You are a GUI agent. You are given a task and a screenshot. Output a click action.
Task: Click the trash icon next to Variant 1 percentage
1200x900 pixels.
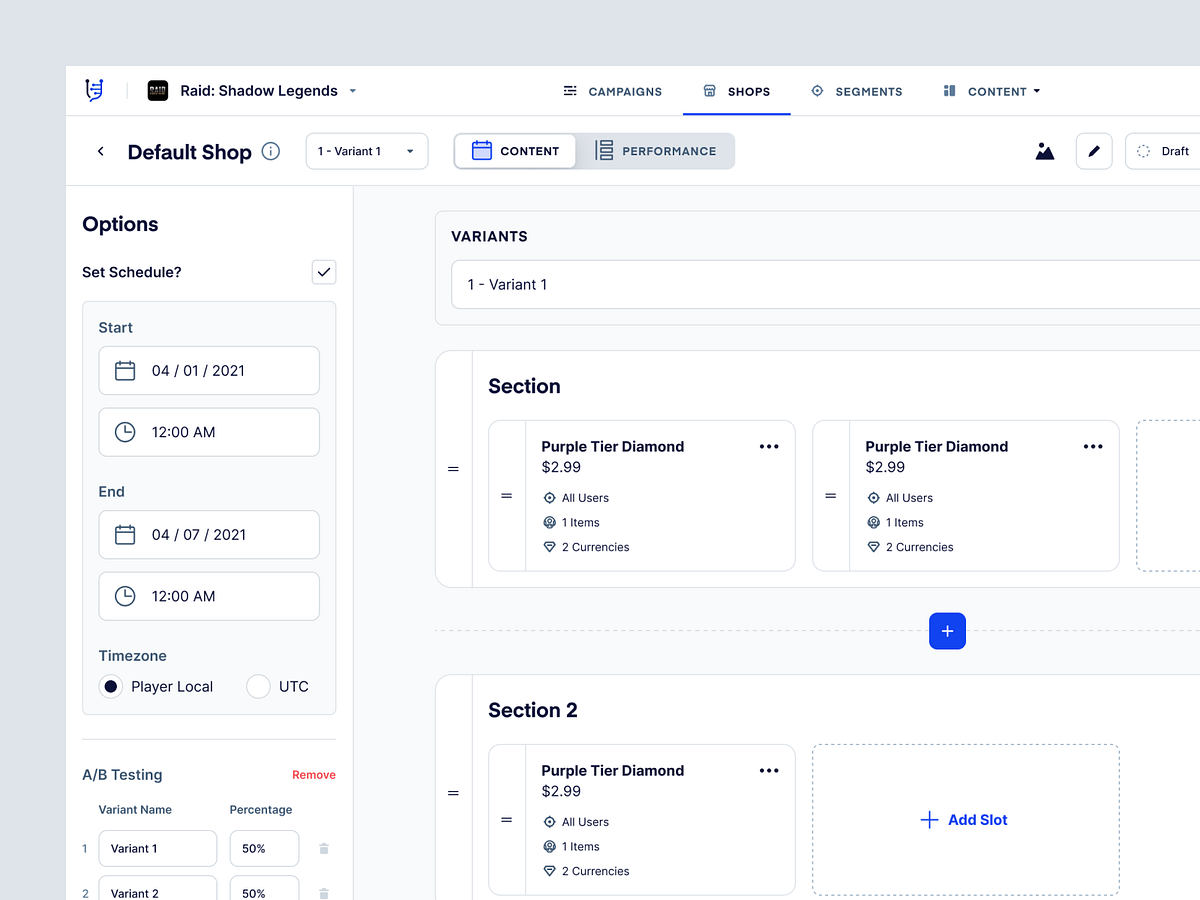tap(323, 848)
